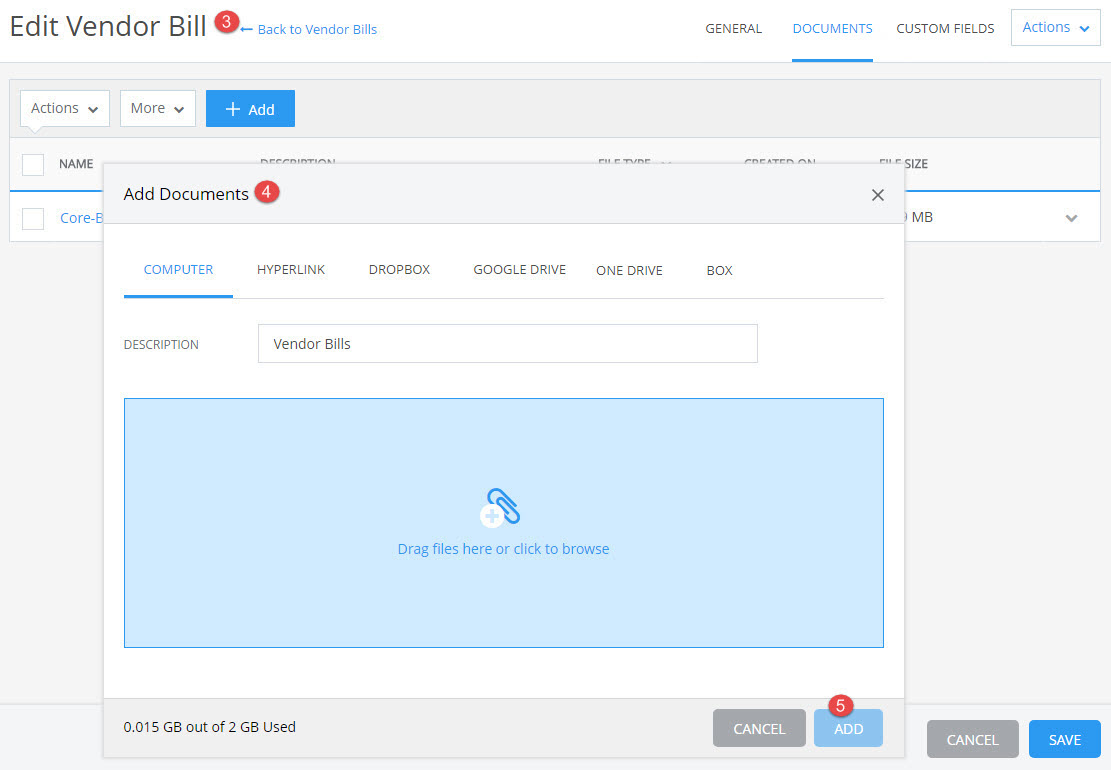The height and width of the screenshot is (770, 1111).
Task: Select the ONE DRIVE tab
Action: click(629, 271)
